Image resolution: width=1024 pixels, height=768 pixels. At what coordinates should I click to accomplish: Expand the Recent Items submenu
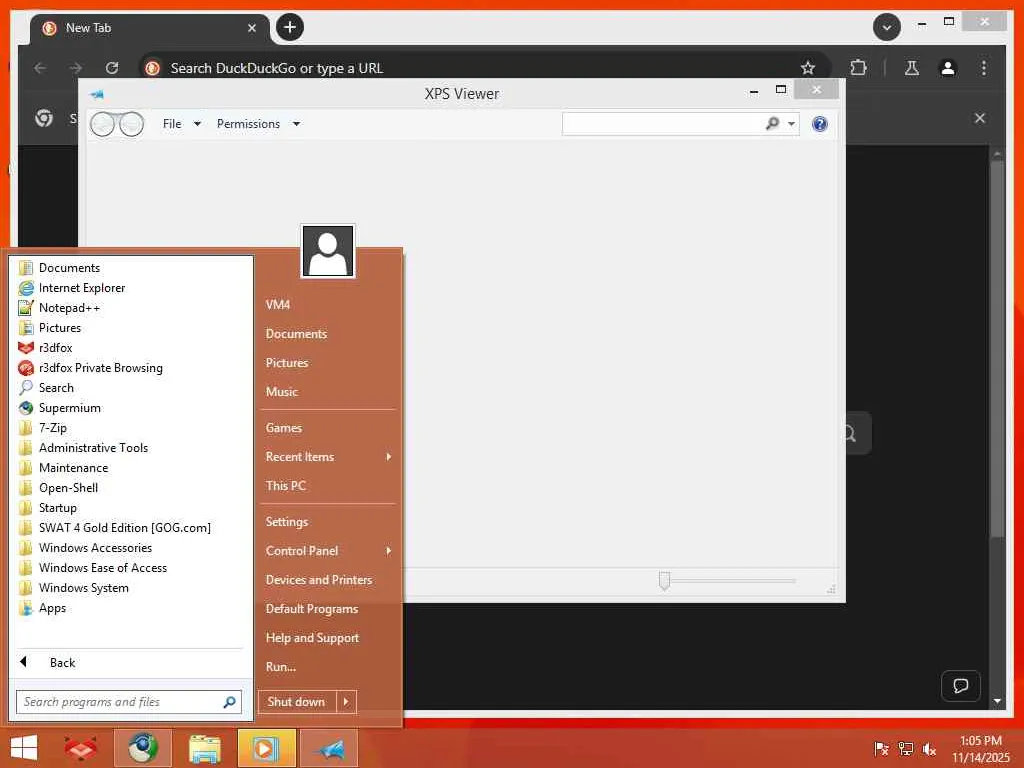click(x=328, y=457)
